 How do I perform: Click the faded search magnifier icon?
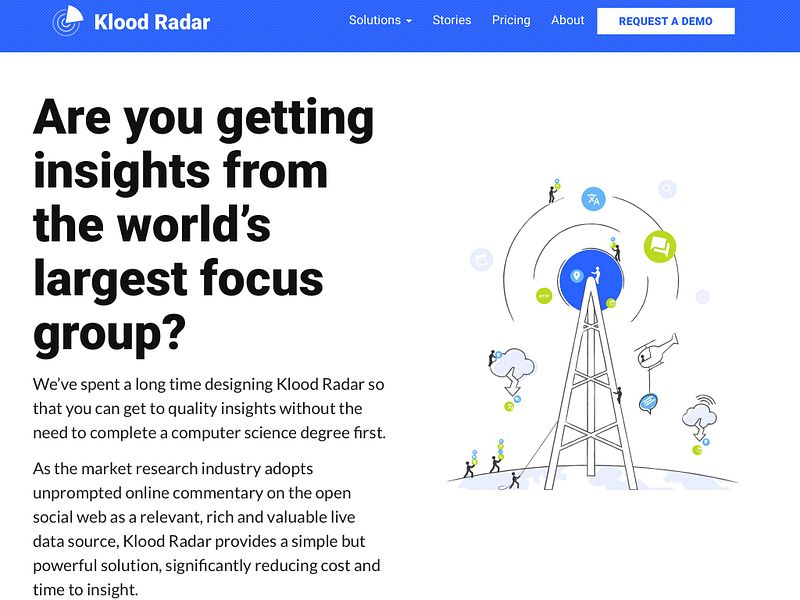[667, 189]
